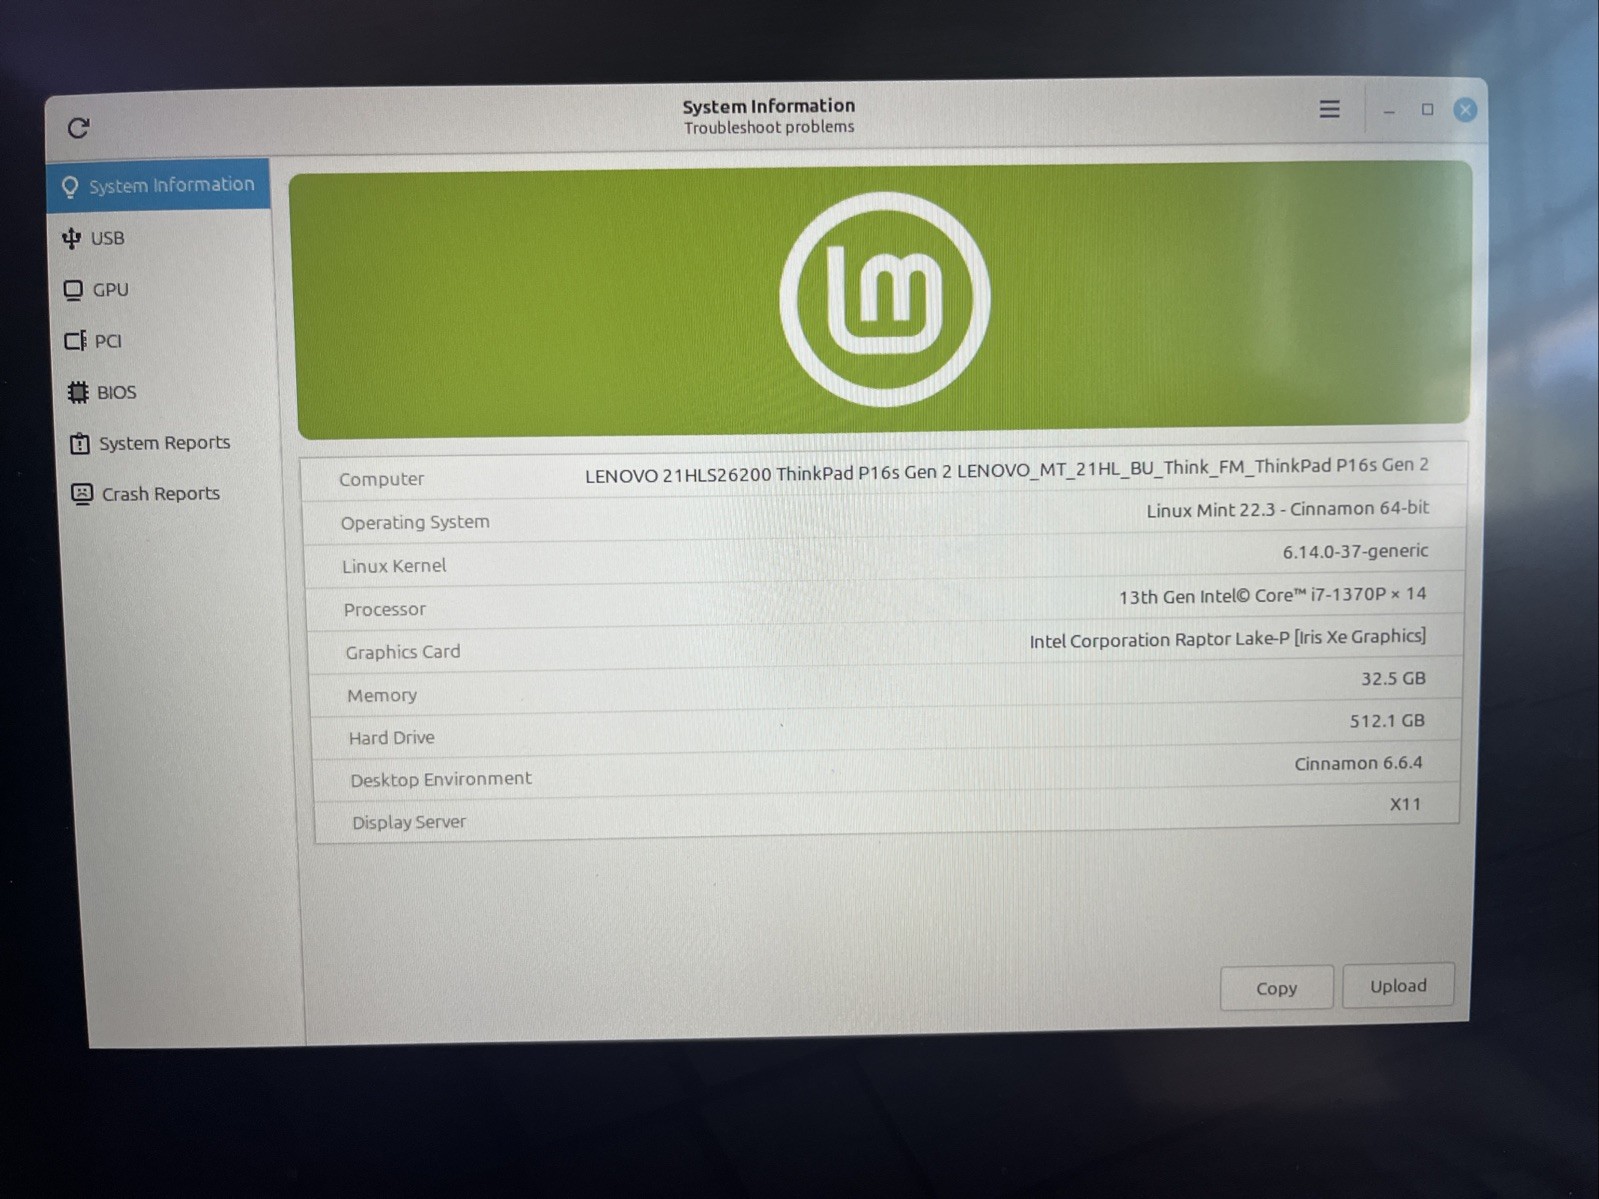The height and width of the screenshot is (1199, 1599).
Task: Select the X11 display server value
Action: point(1405,804)
